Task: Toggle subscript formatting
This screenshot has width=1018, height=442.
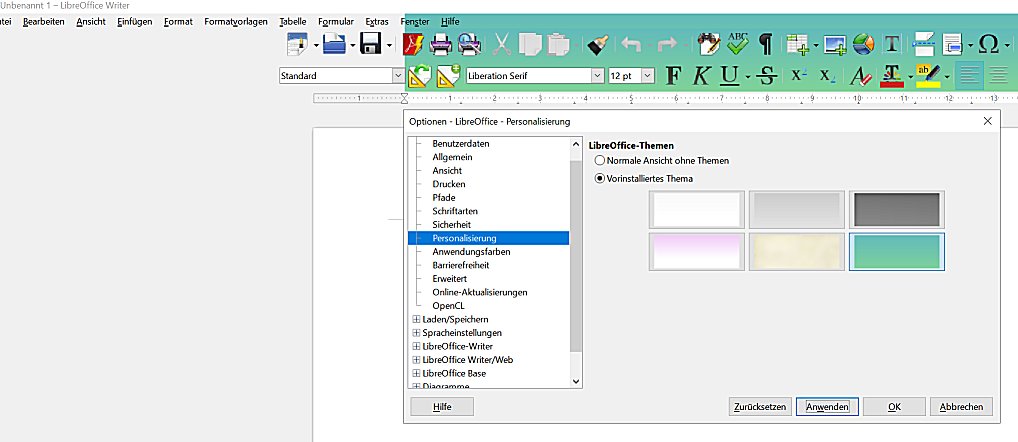Action: (x=827, y=76)
